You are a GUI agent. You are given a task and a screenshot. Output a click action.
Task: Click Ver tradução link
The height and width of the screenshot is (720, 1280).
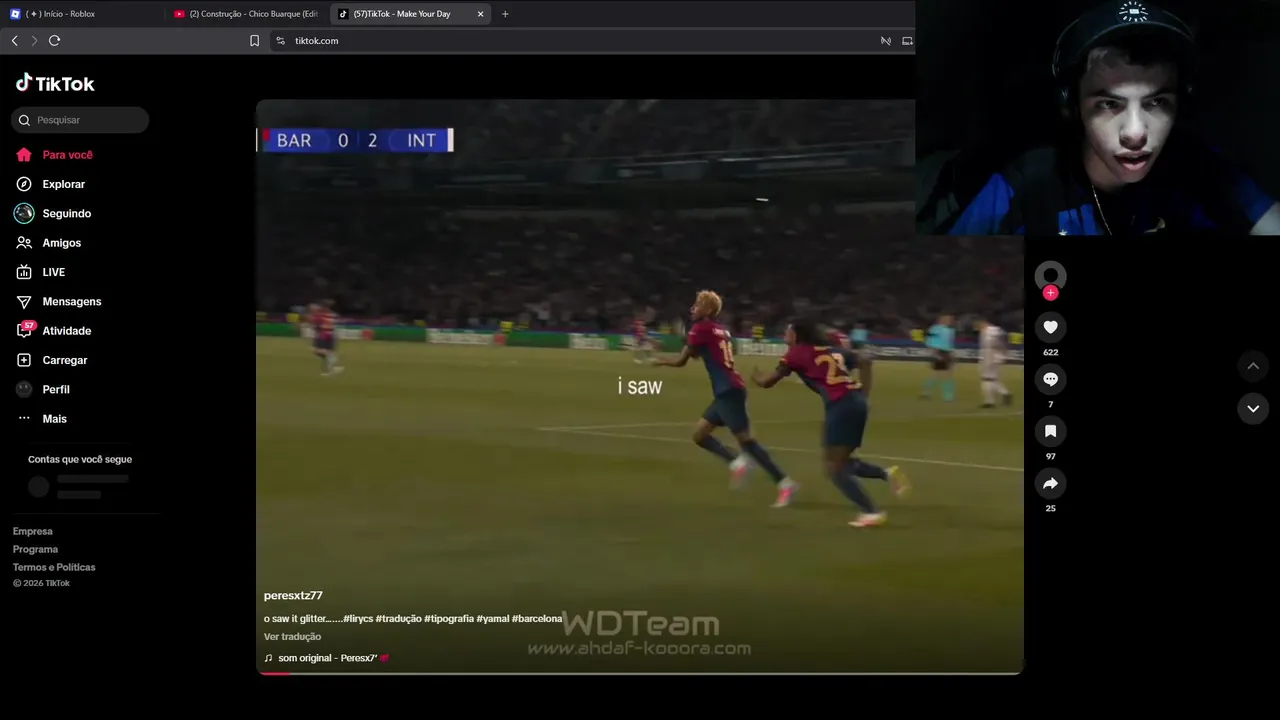pos(292,637)
